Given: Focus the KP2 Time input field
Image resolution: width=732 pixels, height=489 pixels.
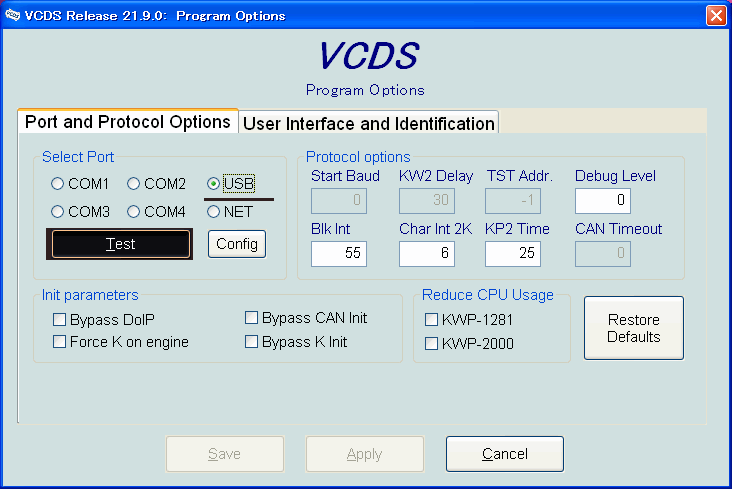Looking at the screenshot, I should [513, 254].
